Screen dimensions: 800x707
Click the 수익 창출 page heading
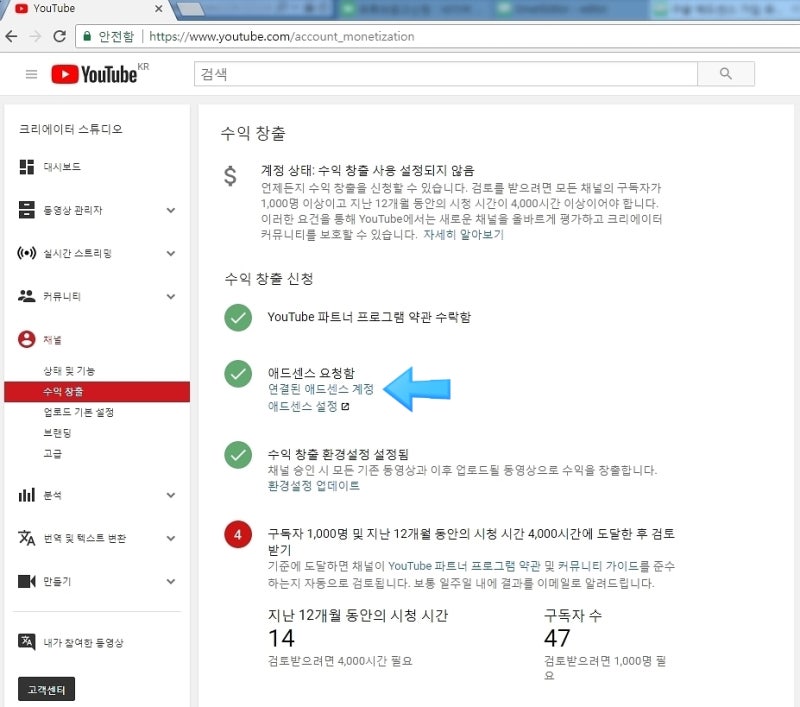tap(253, 134)
